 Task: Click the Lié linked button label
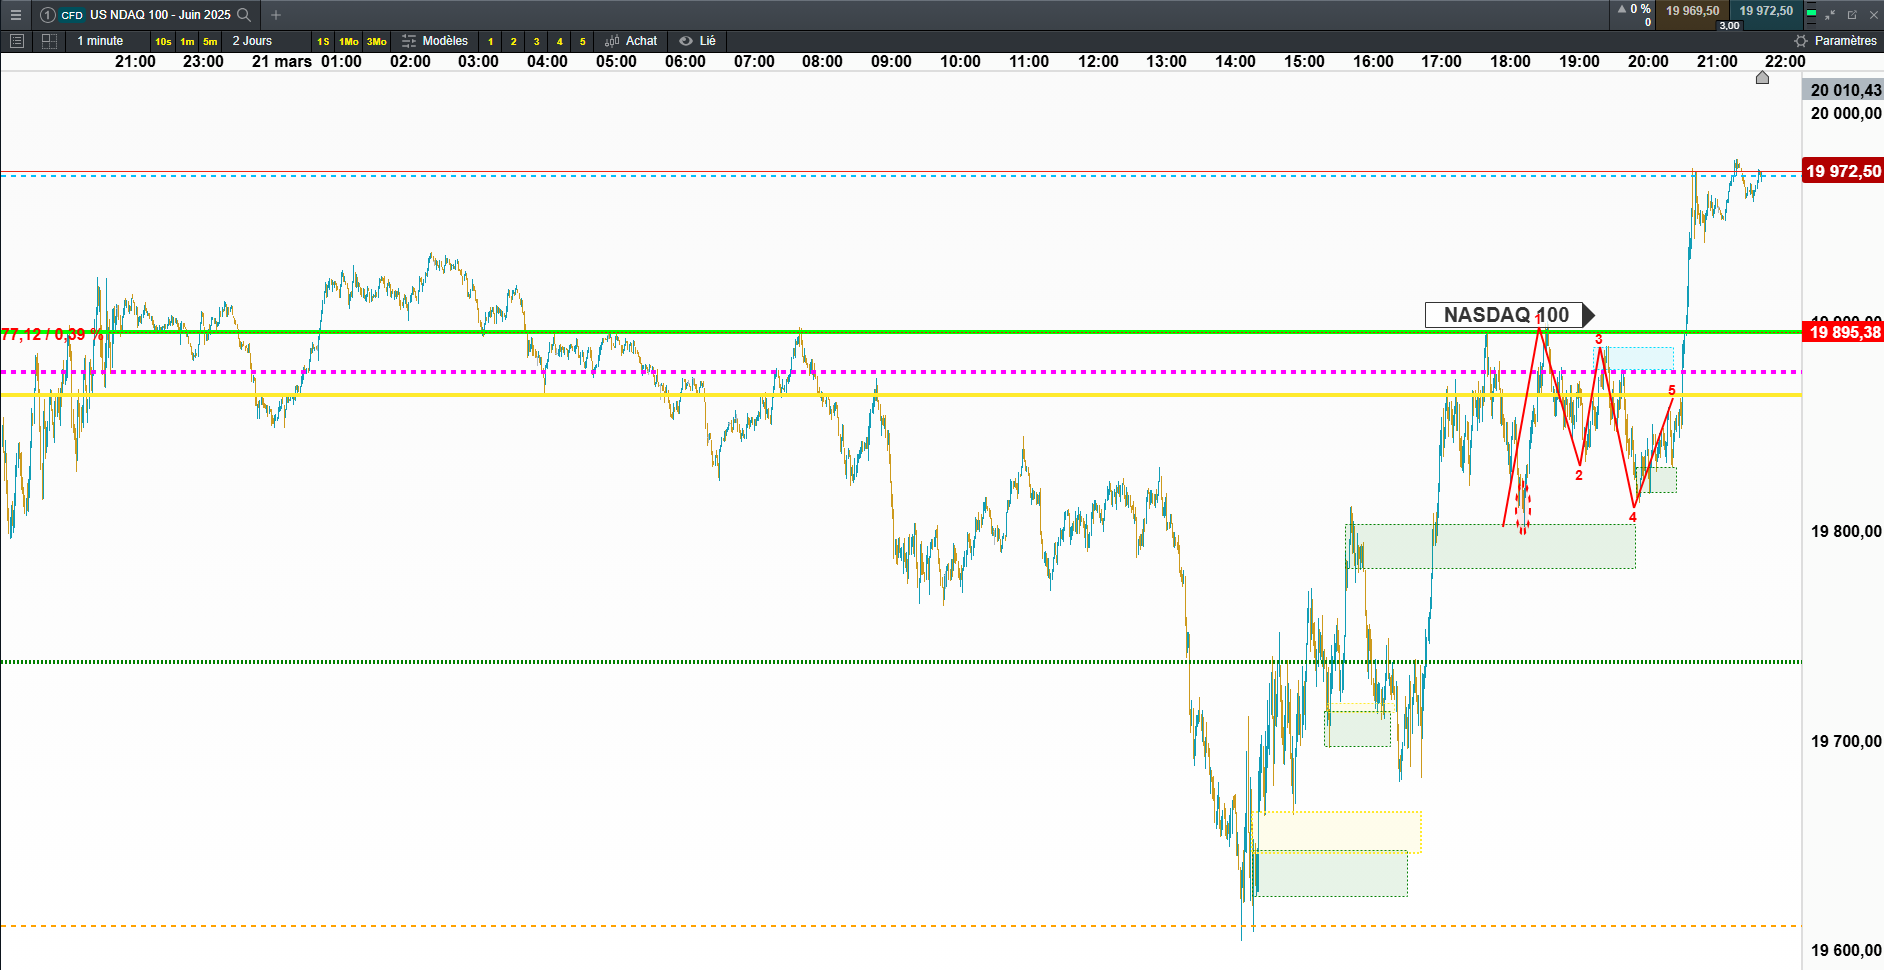tap(707, 41)
